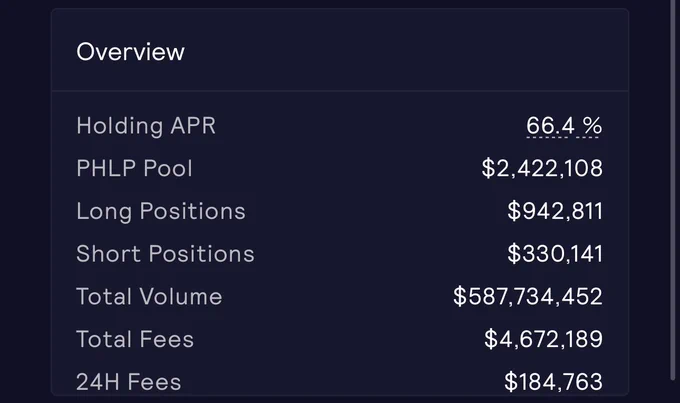This screenshot has width=680, height=403.
Task: Select the $4,672,189 total fees figure
Action: click(543, 339)
